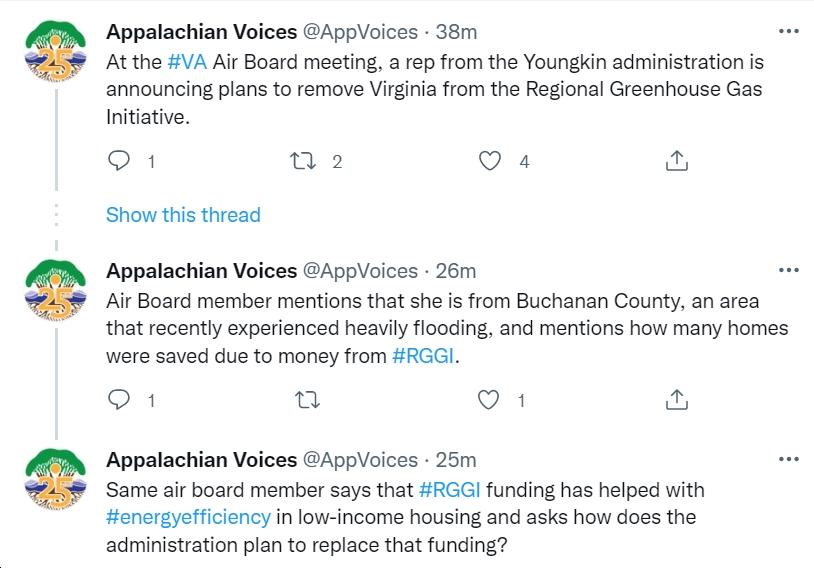Open more options for the 26m tweet
The width and height of the screenshot is (814, 568).
[x=789, y=271]
